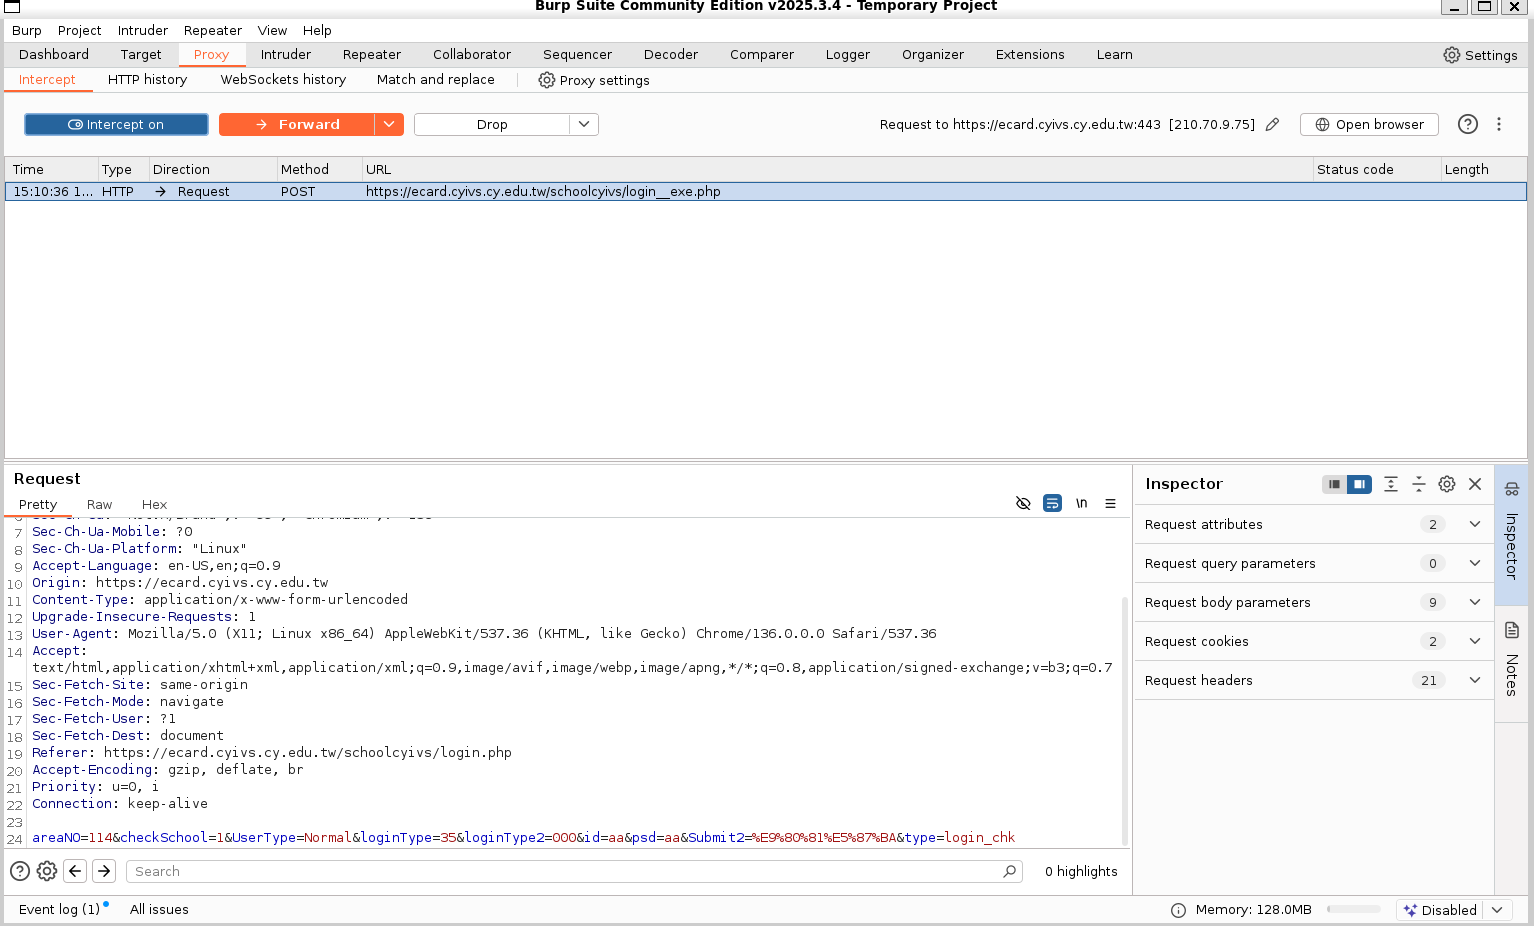Open the Help menu
This screenshot has width=1534, height=926.
(317, 31)
